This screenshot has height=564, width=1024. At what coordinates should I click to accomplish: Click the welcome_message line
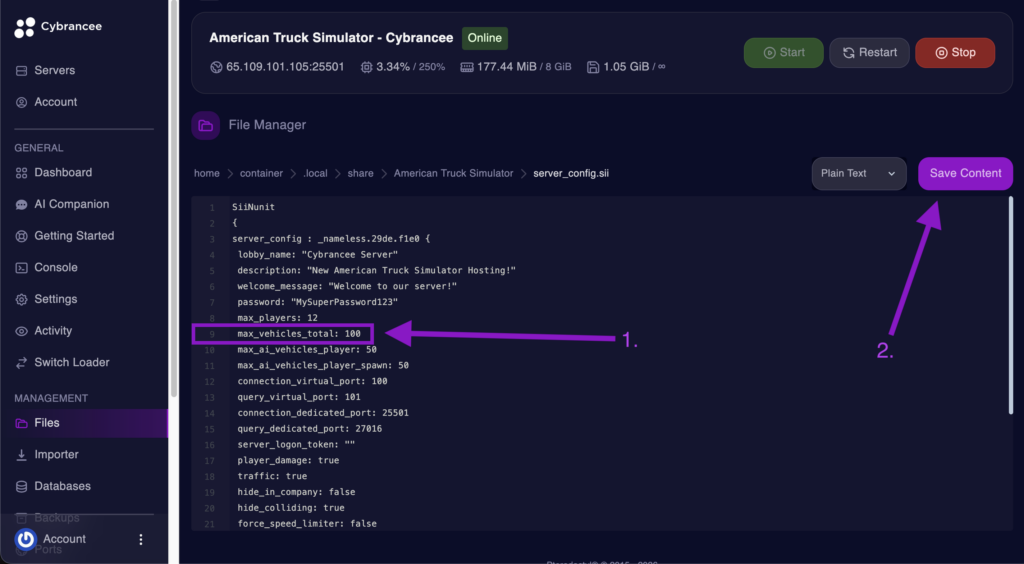[x=347, y=287]
